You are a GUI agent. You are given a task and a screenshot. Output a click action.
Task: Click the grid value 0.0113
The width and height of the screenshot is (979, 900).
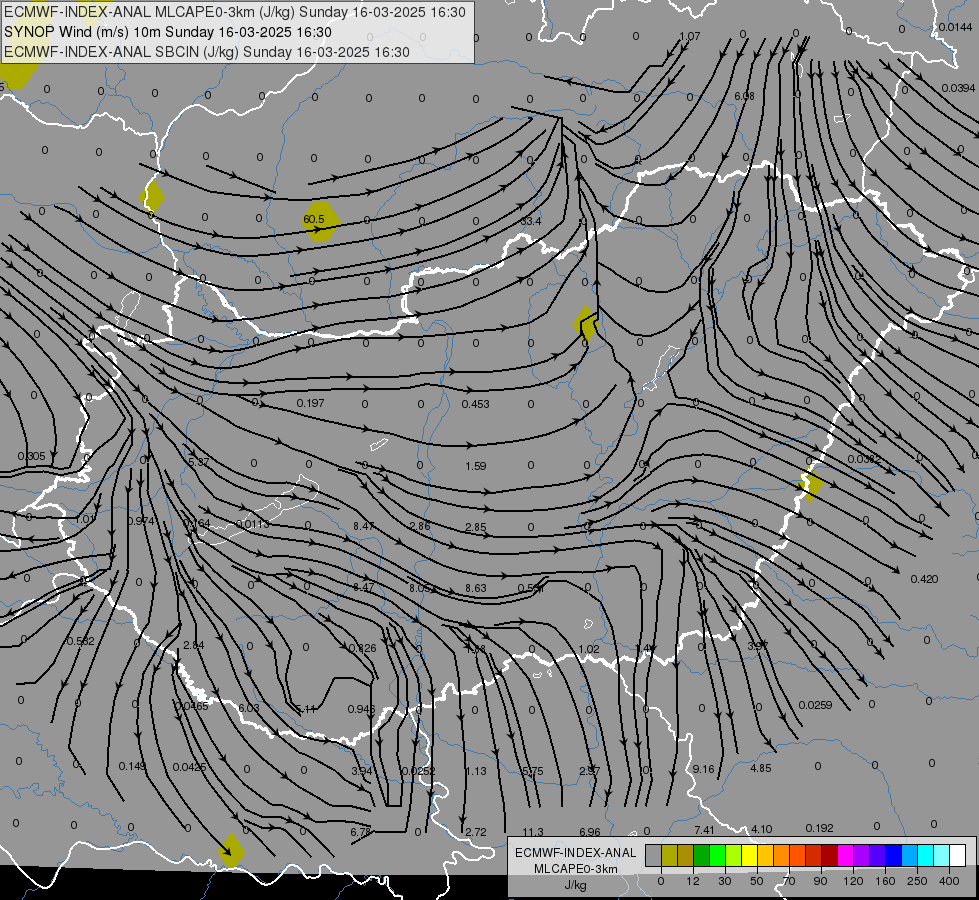pyautogui.click(x=252, y=524)
